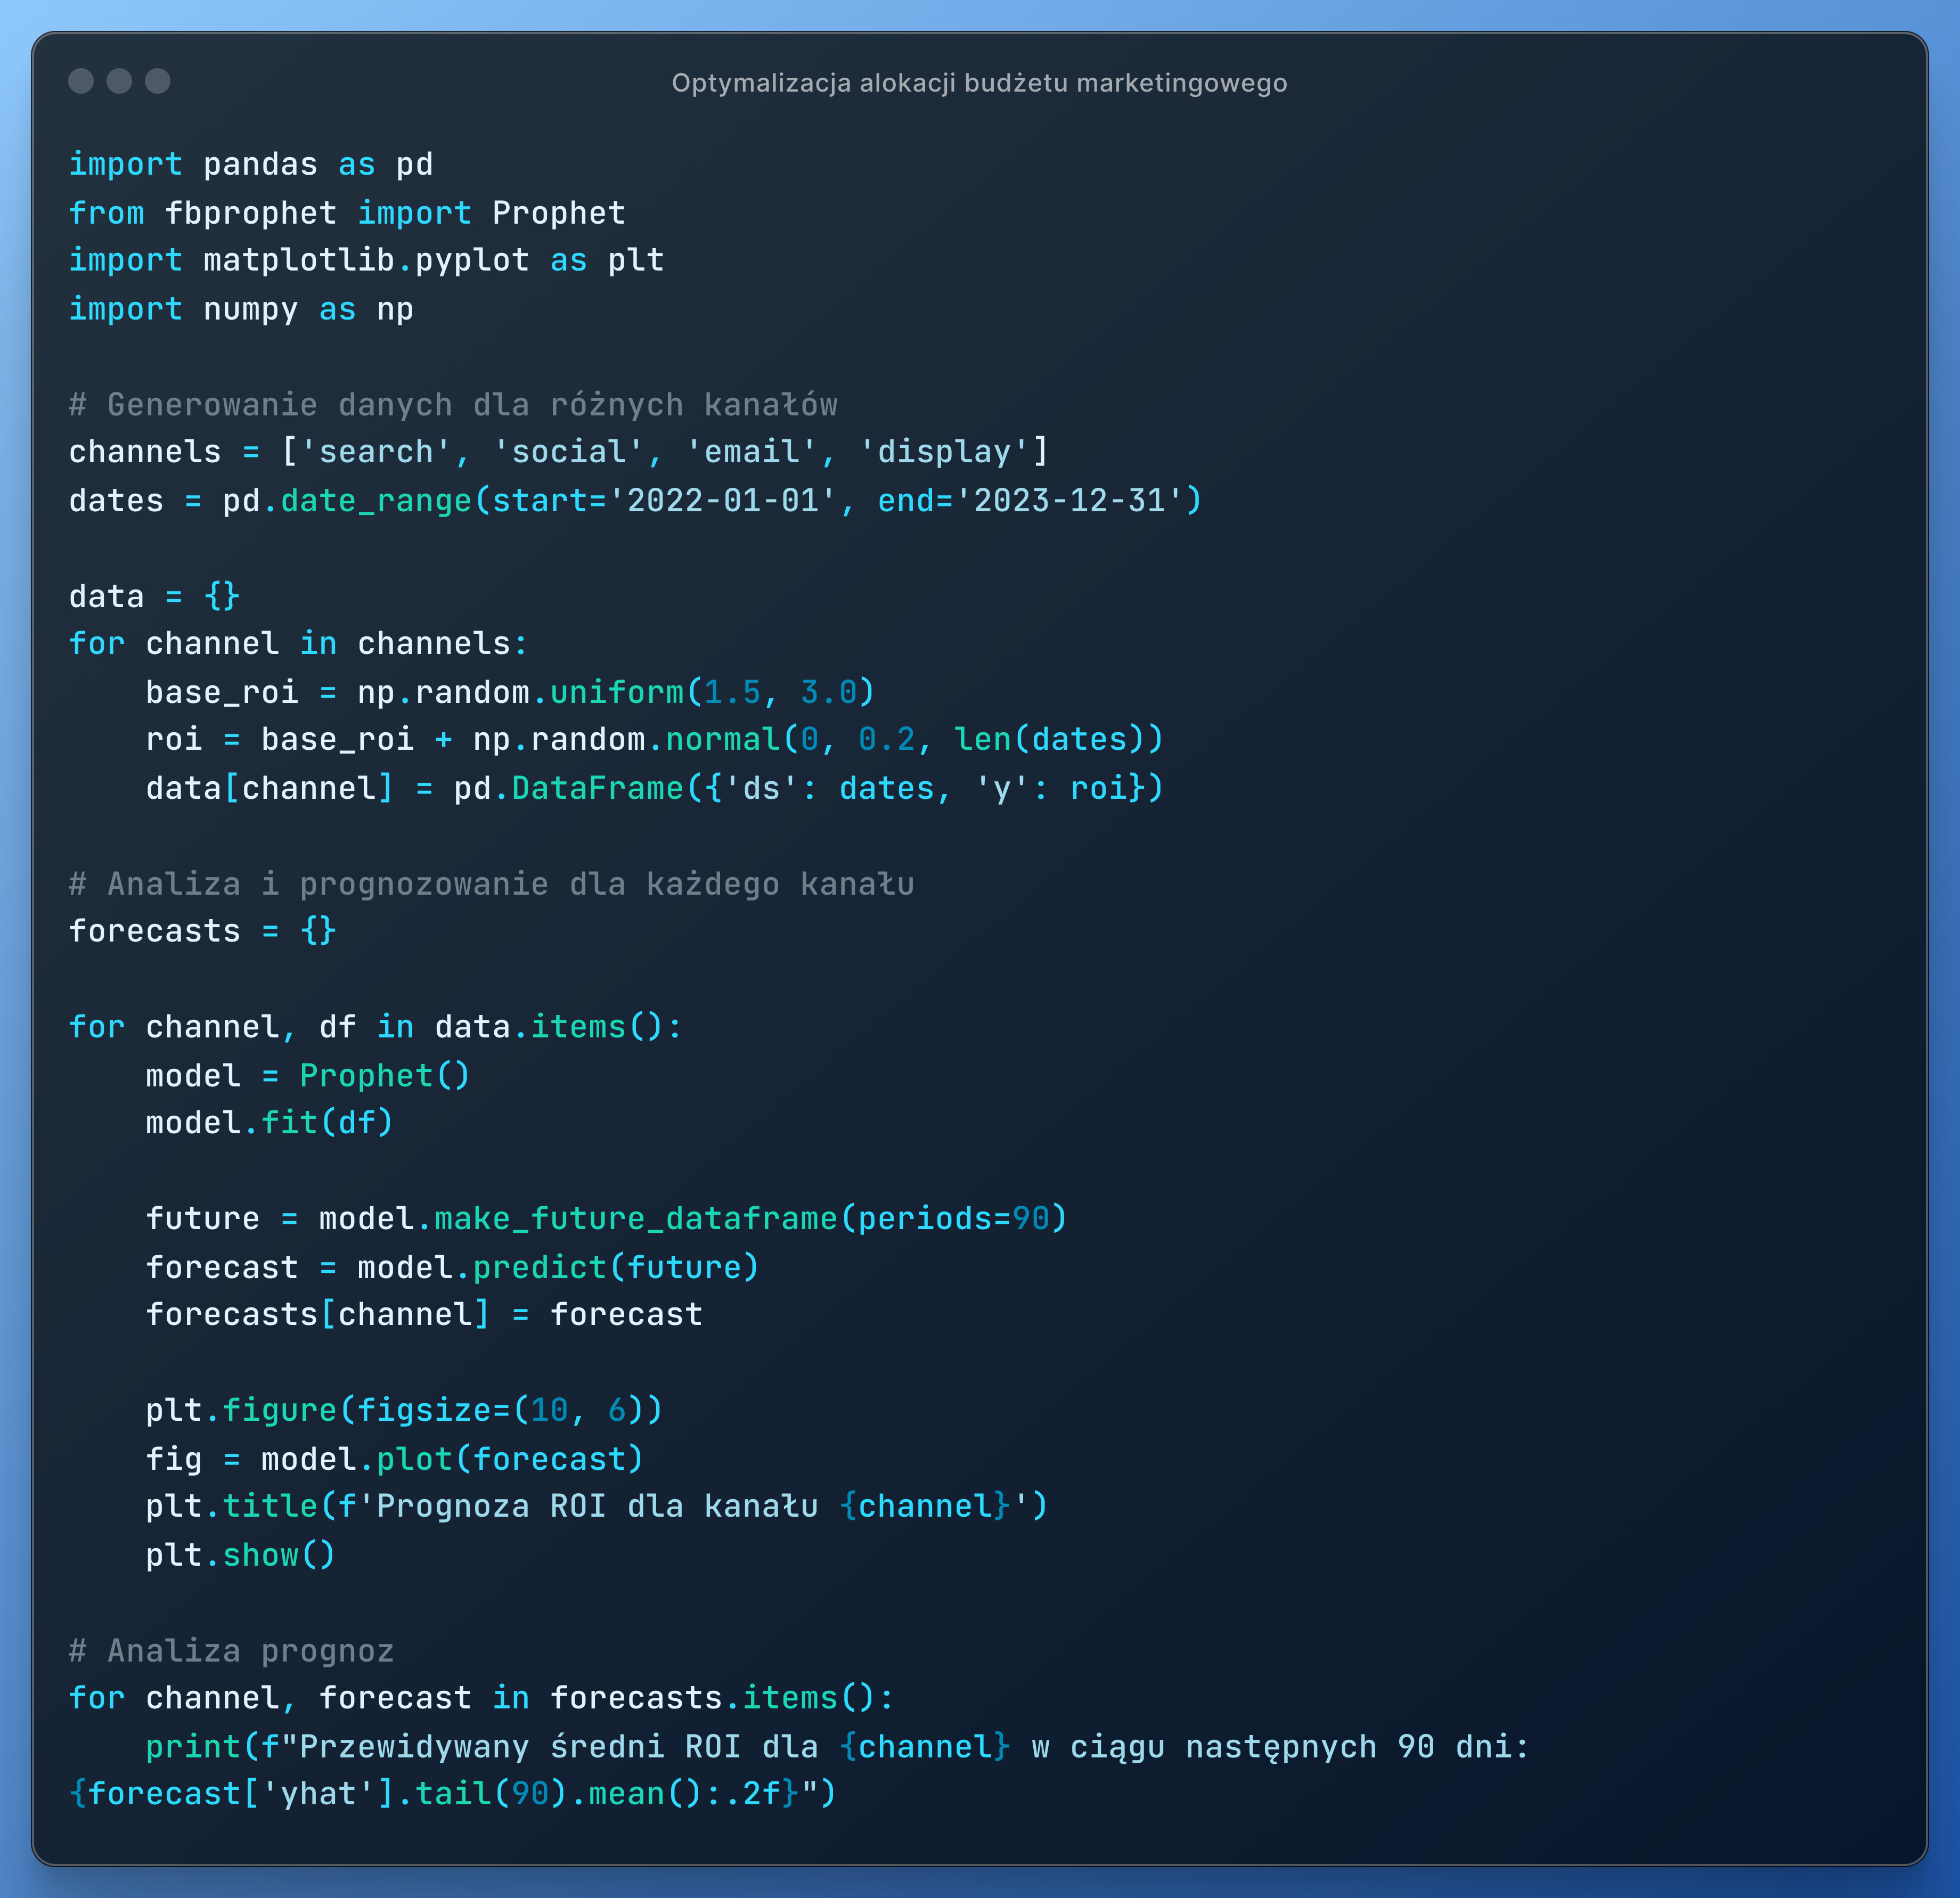1960x1898 pixels.
Task: Click 'uniform' in the base_roi line
Action: [617, 692]
